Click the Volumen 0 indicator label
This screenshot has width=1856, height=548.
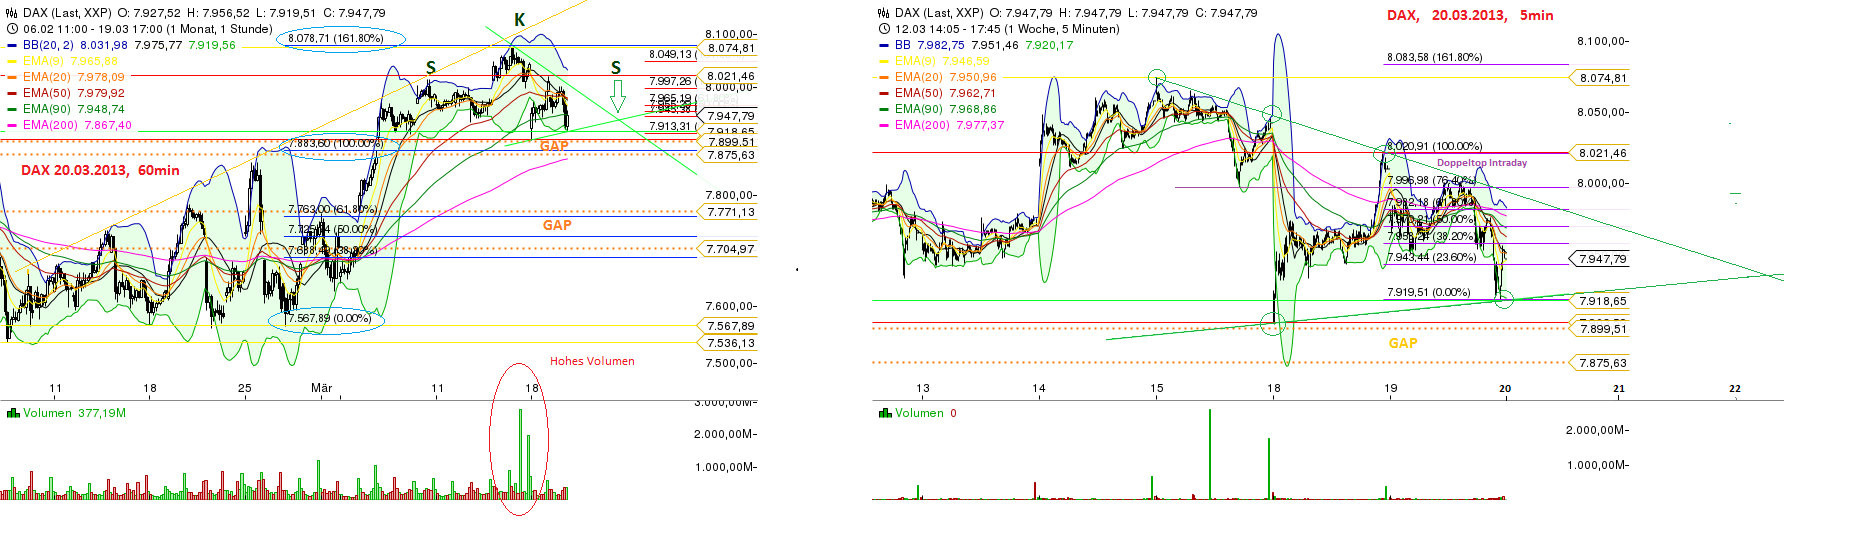pos(925,413)
